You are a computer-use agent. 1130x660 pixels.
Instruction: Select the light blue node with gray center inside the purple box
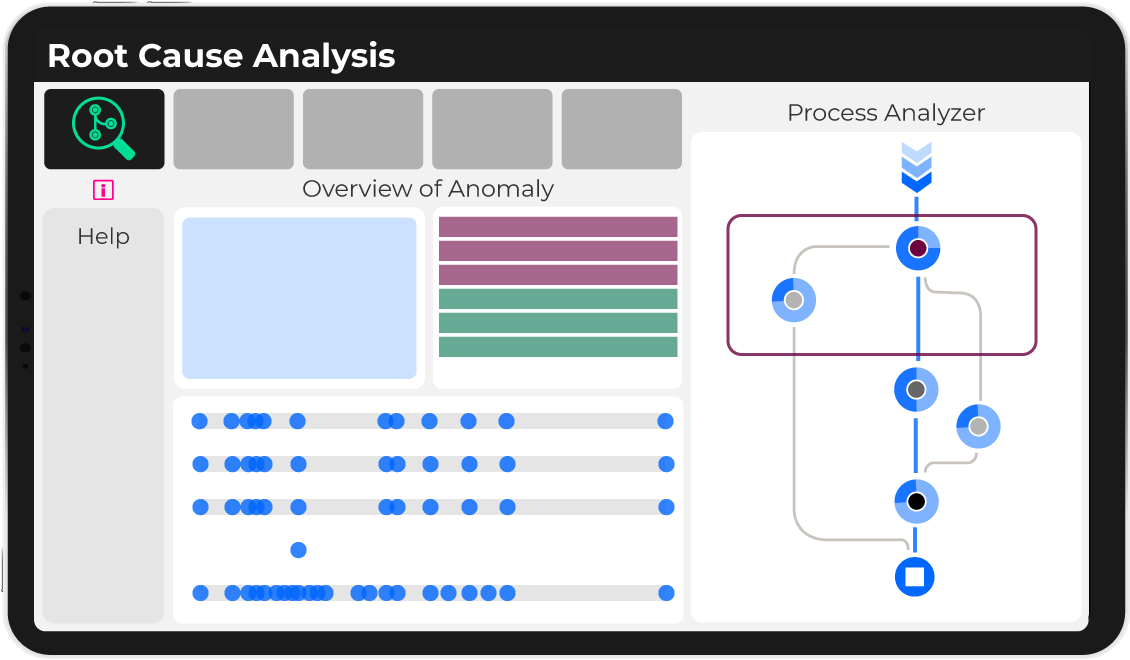pos(794,300)
